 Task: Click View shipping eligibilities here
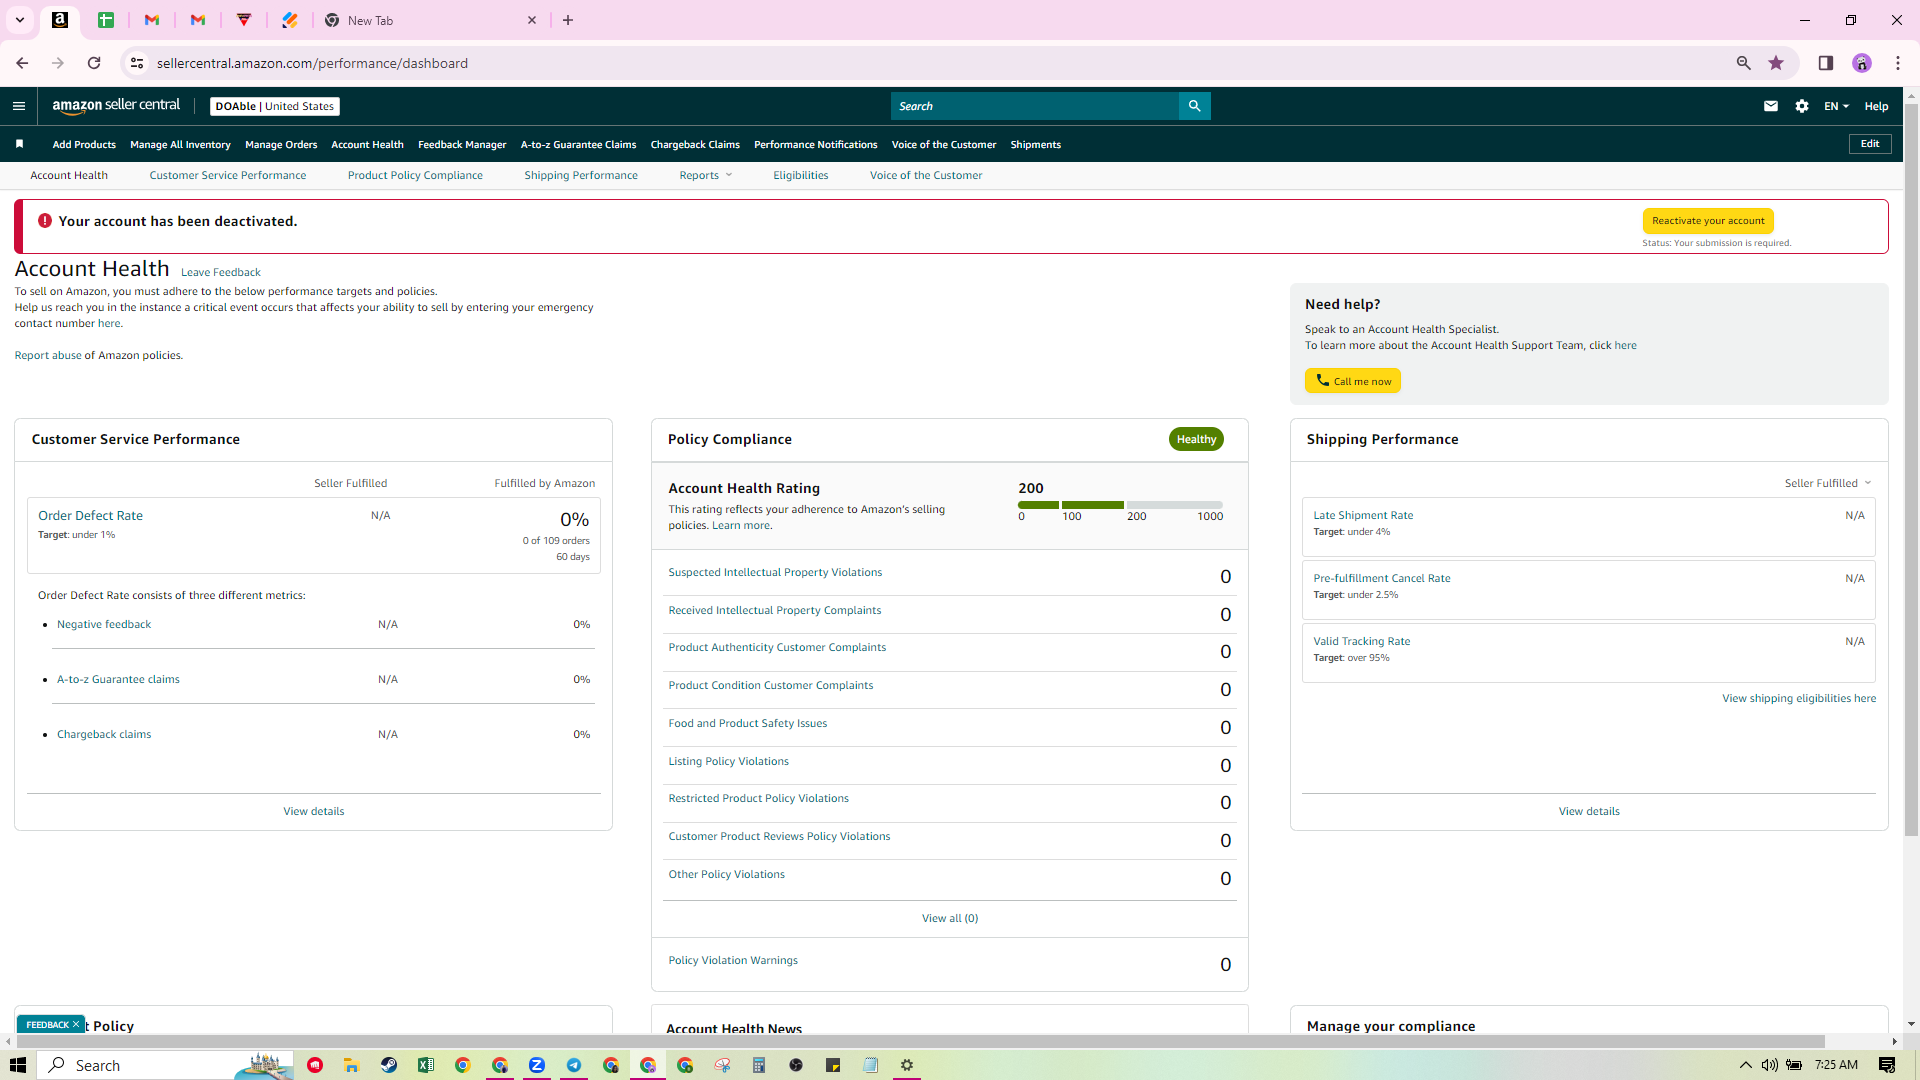click(1799, 698)
